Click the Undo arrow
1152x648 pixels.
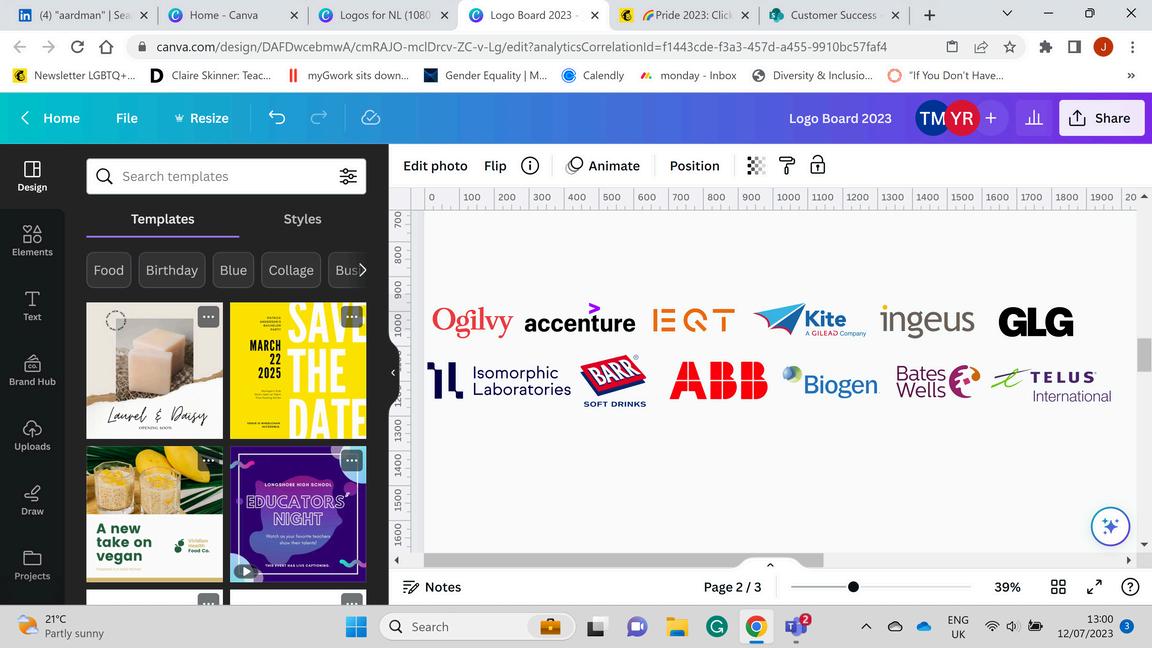(277, 118)
